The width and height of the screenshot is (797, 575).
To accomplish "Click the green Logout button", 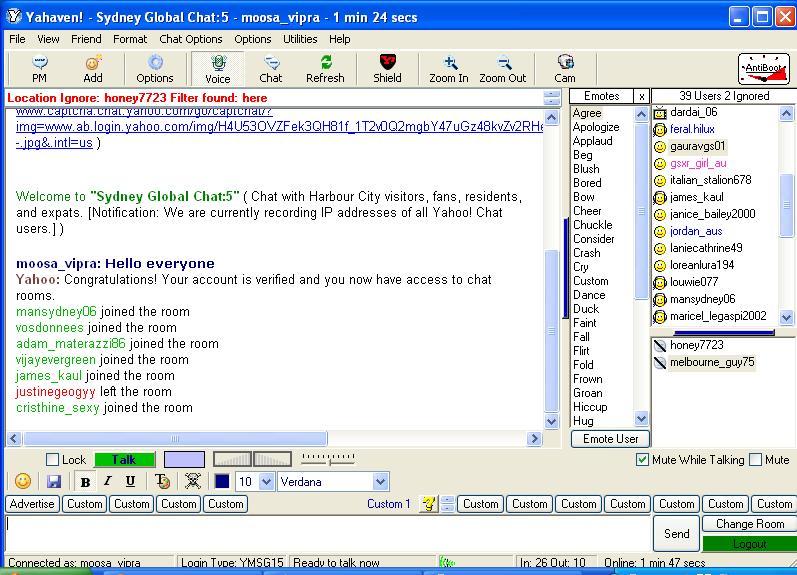I will point(750,544).
